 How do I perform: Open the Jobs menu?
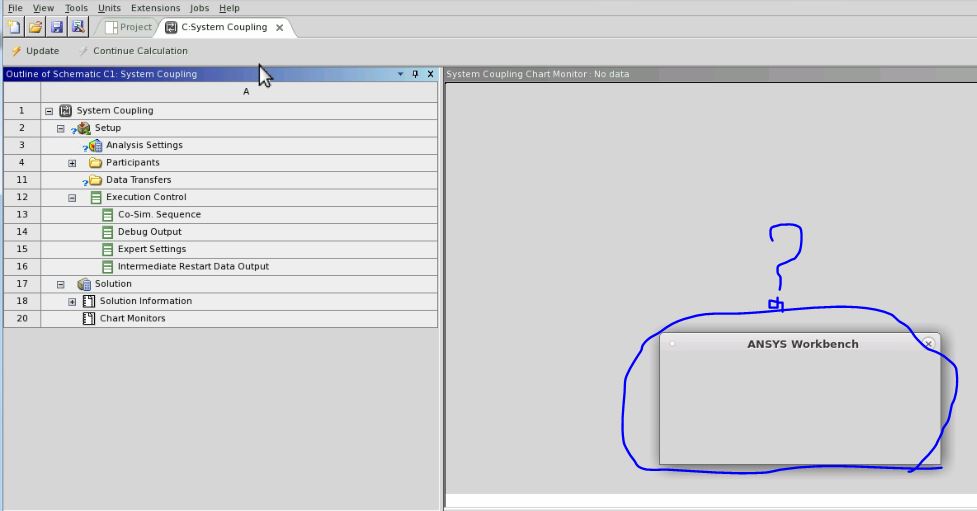(x=199, y=8)
